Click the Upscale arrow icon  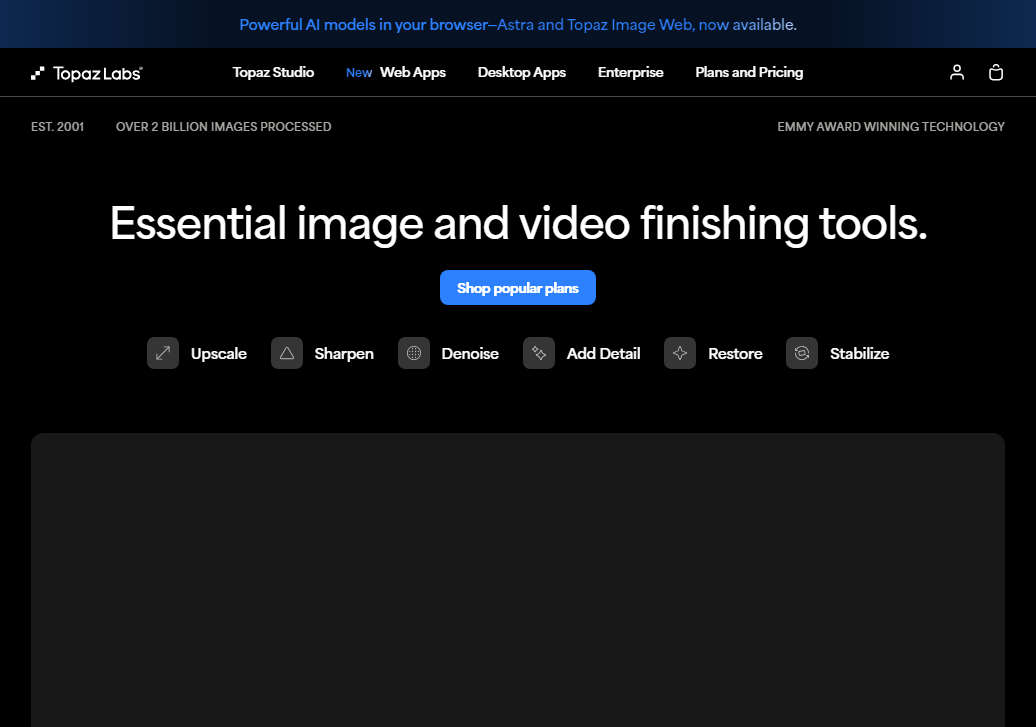(163, 353)
